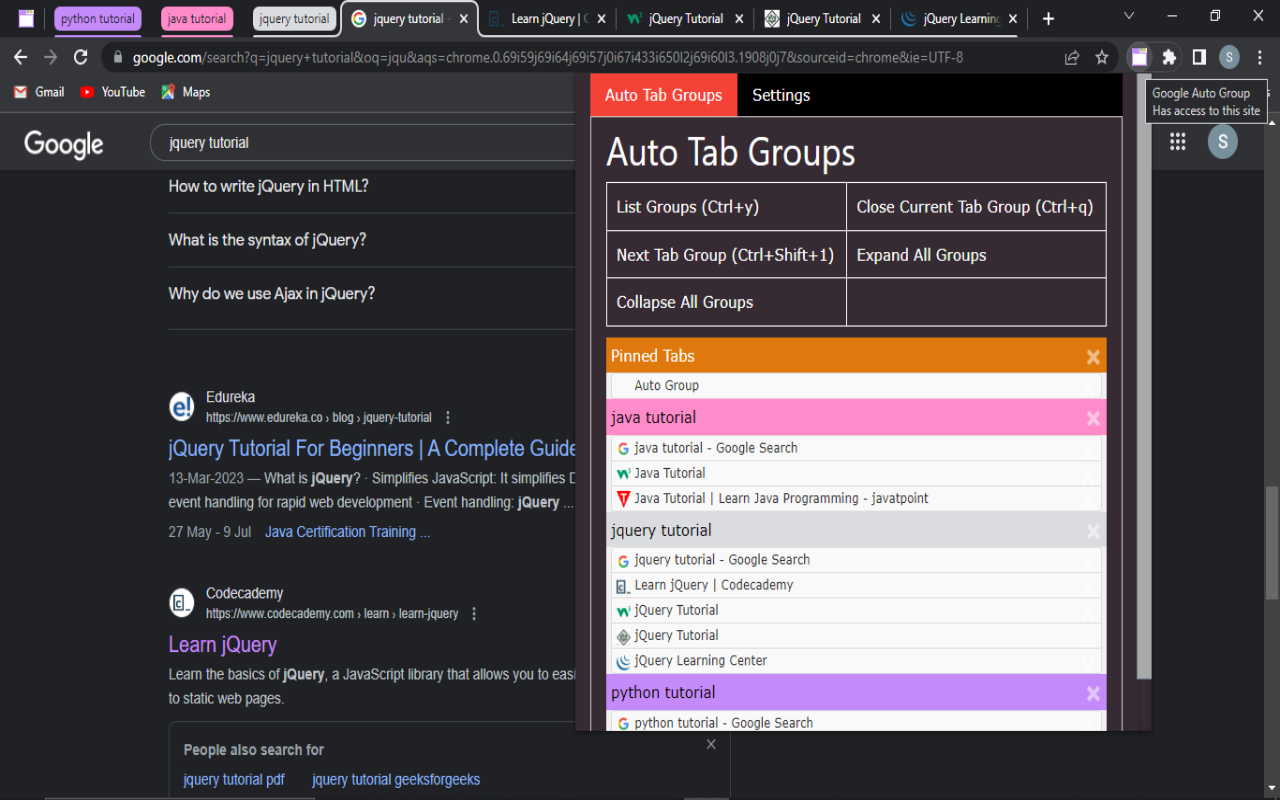Reload the page with the refresh icon
This screenshot has width=1280, height=800.
(80, 57)
